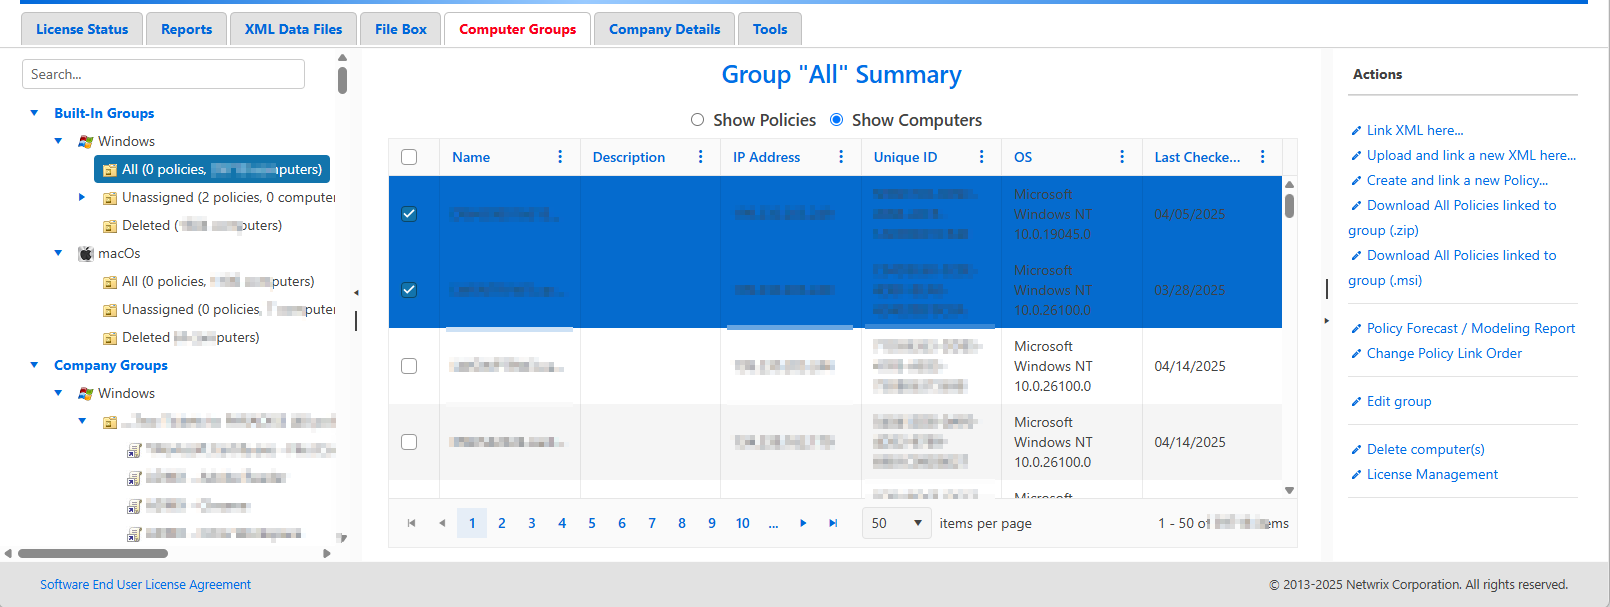1610x607 pixels.
Task: Expand the Unassigned Windows group node
Action: (82, 197)
